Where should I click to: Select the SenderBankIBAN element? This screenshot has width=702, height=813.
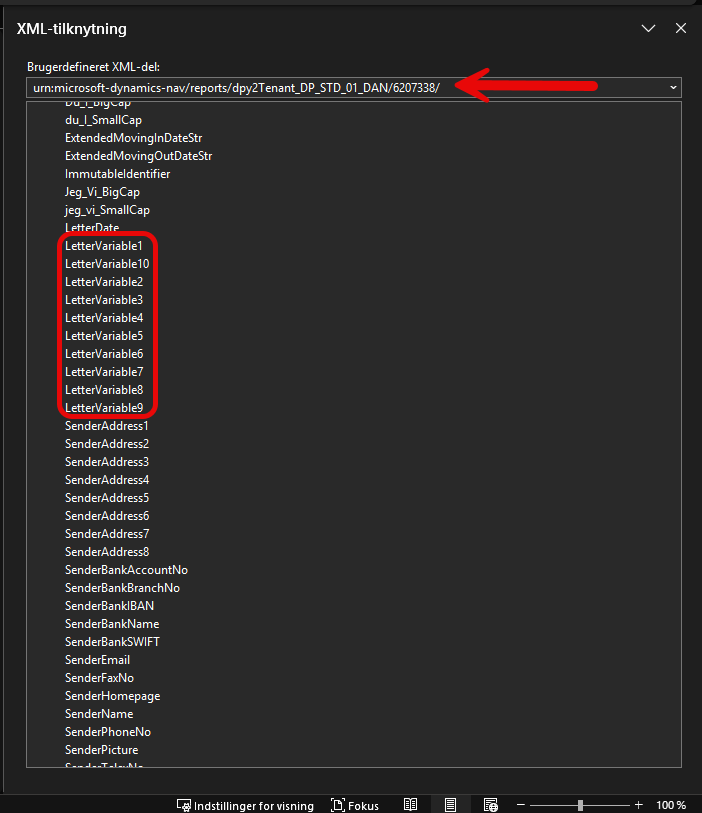(109, 606)
